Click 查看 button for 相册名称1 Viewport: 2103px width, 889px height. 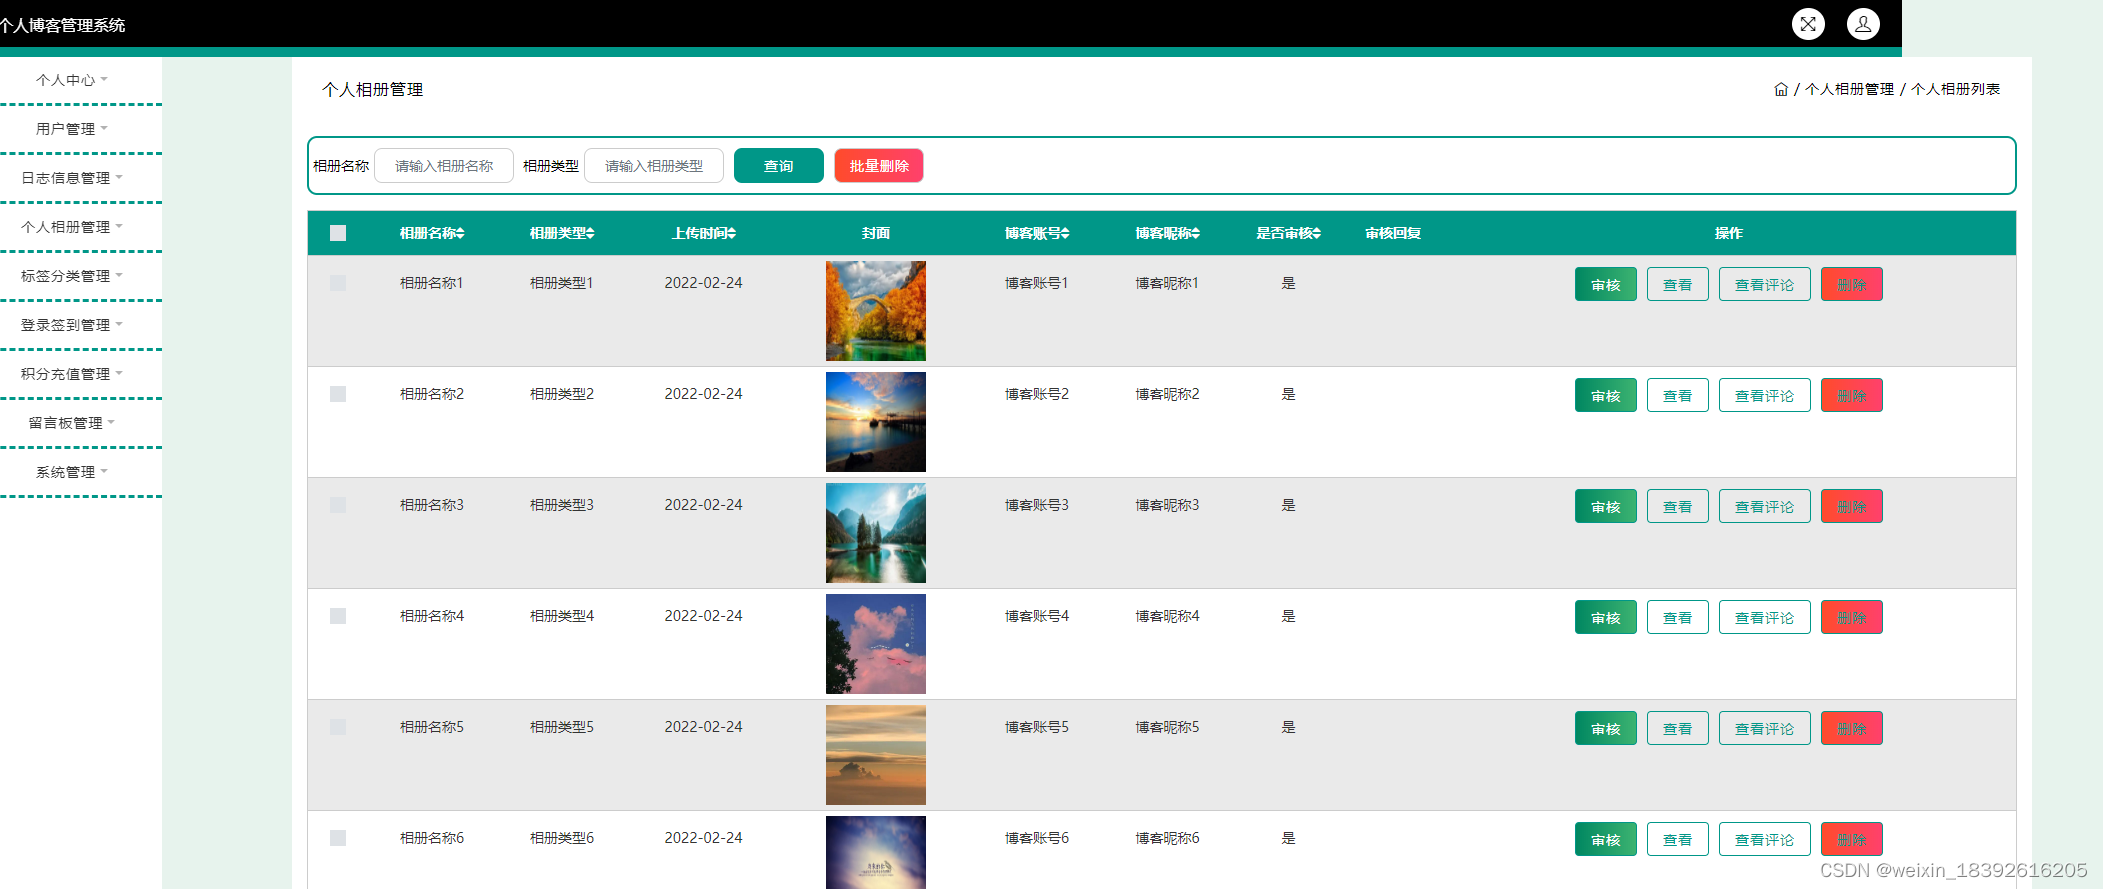pyautogui.click(x=1678, y=285)
